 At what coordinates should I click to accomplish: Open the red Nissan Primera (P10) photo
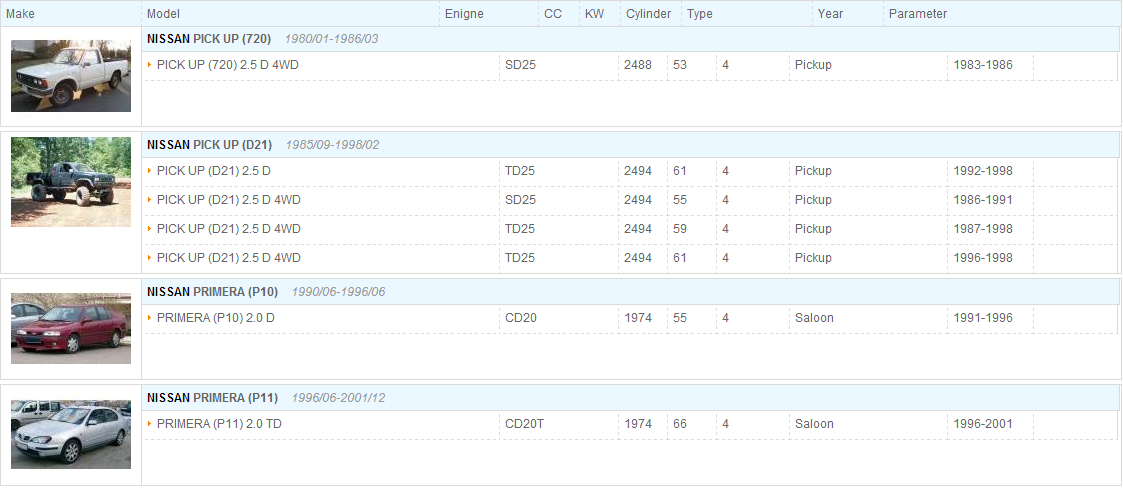point(71,328)
